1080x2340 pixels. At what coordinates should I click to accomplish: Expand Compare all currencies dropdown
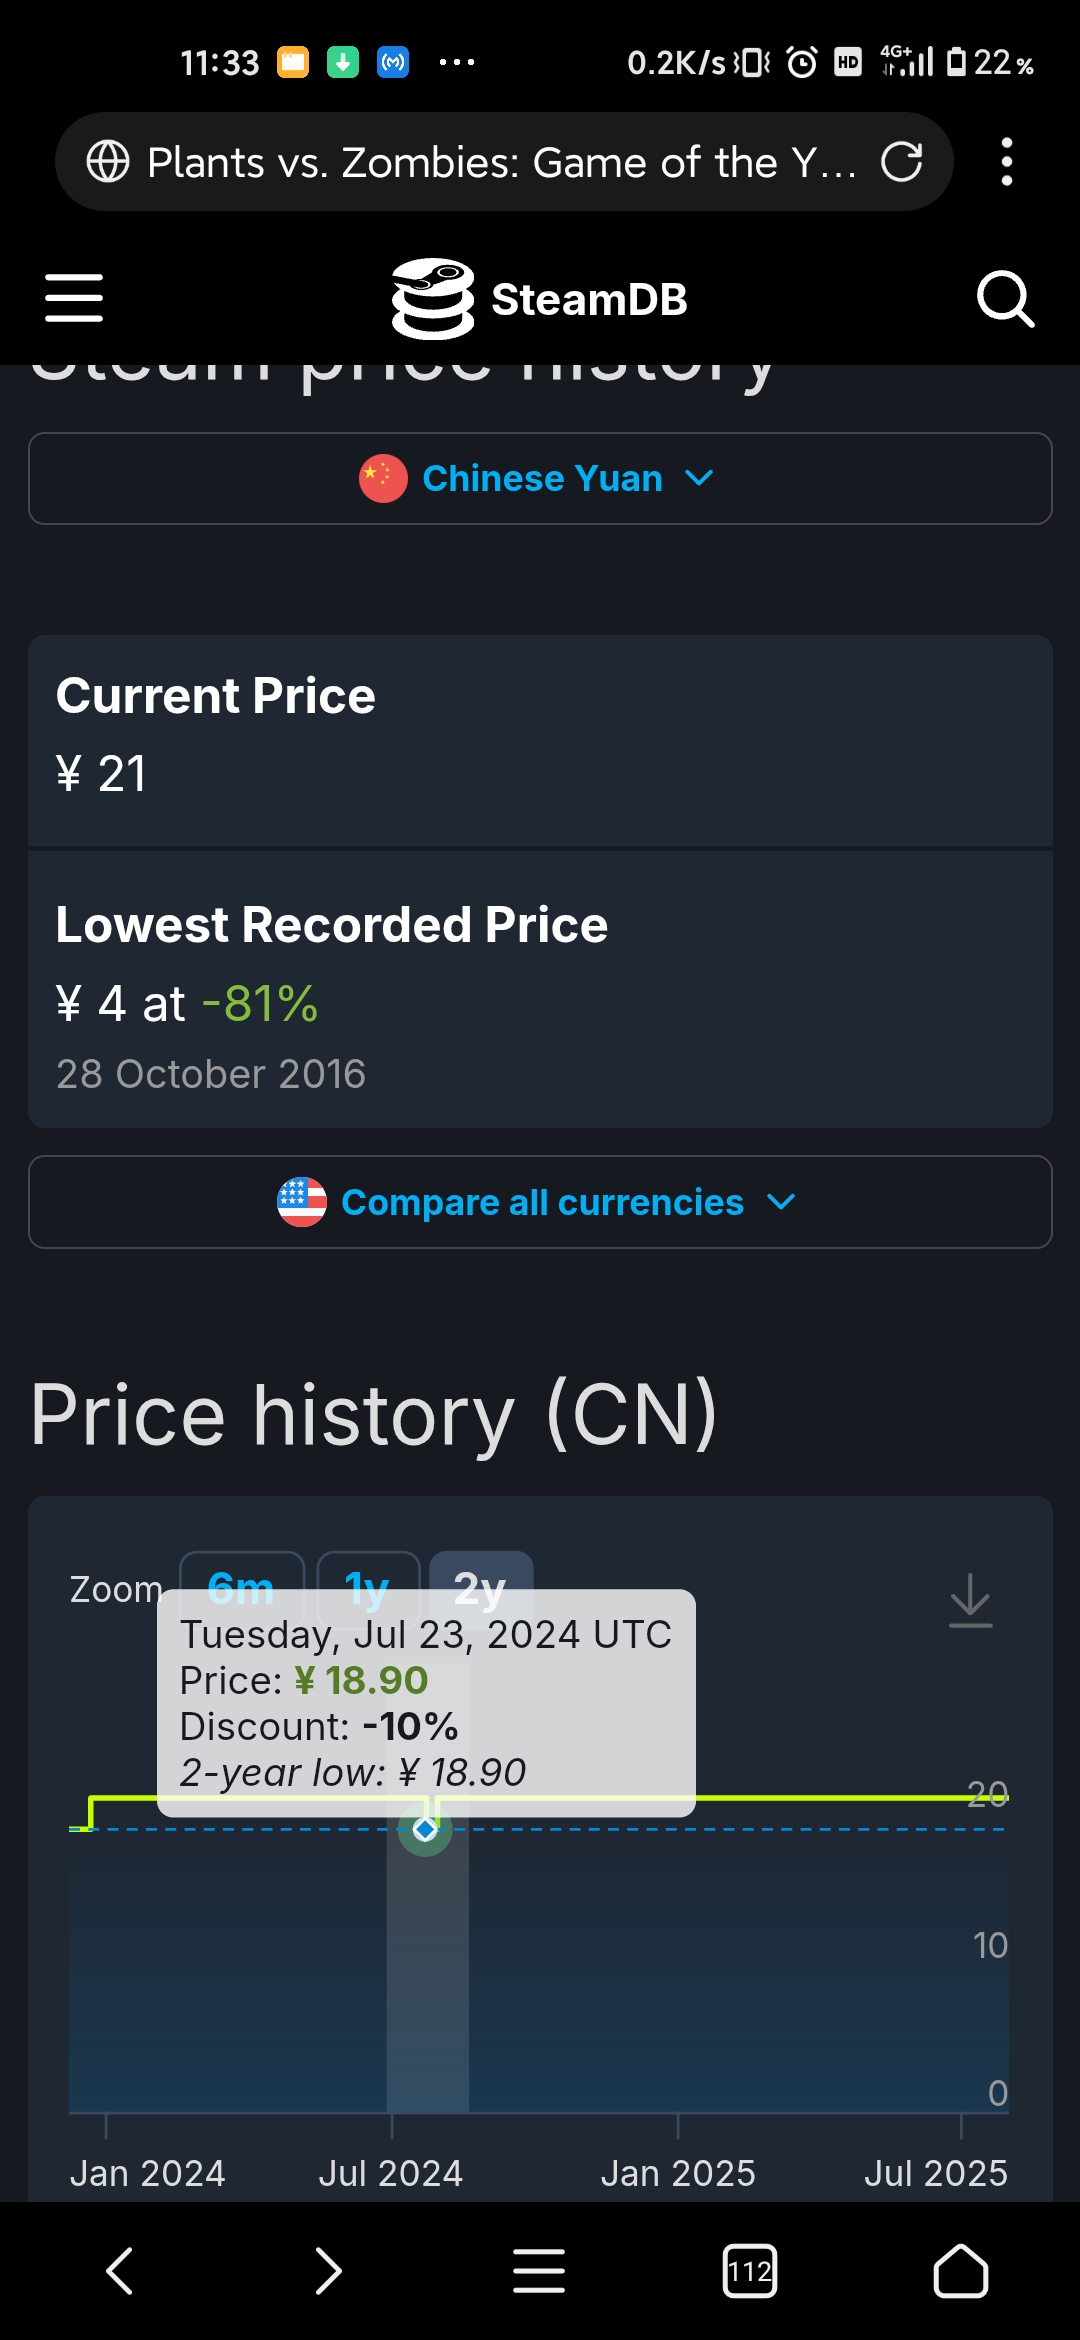tap(540, 1202)
